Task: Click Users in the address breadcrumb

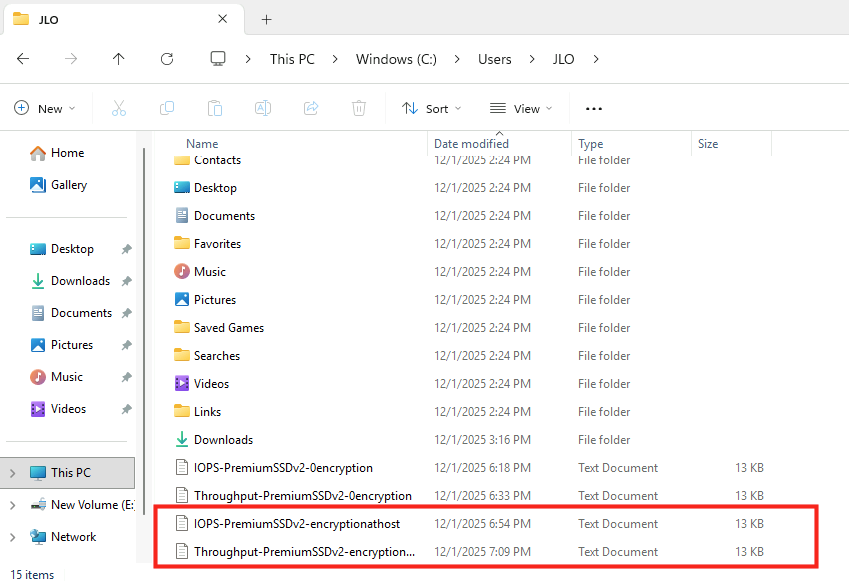Action: 494,59
